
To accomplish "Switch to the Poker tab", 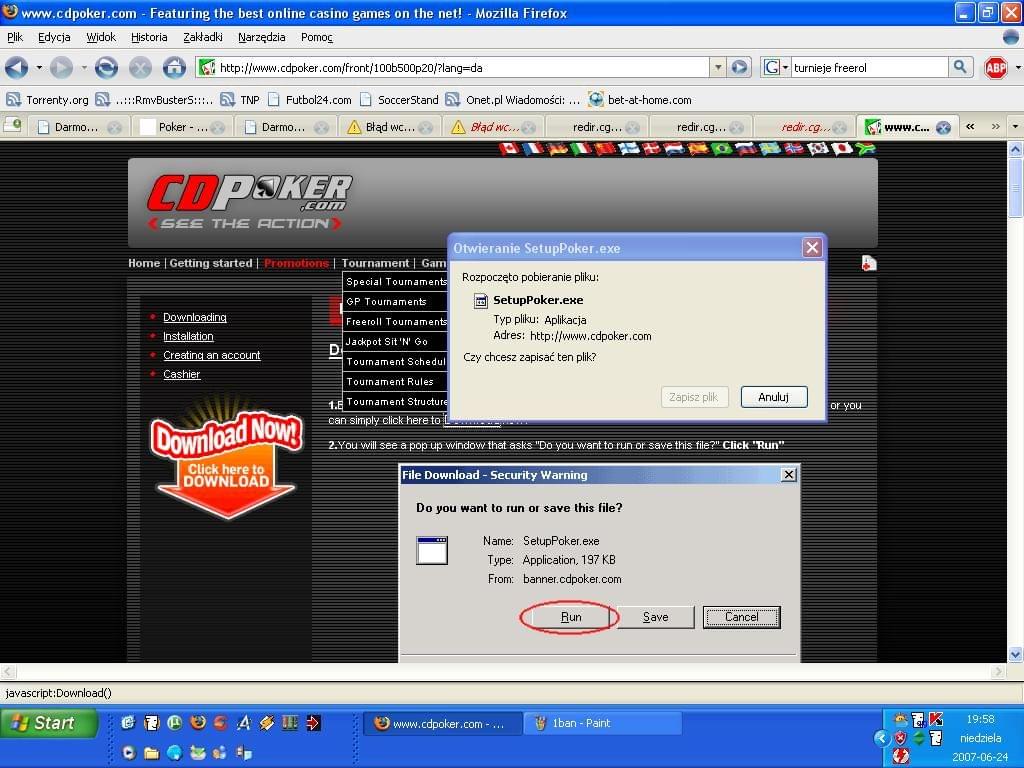I will (182, 127).
